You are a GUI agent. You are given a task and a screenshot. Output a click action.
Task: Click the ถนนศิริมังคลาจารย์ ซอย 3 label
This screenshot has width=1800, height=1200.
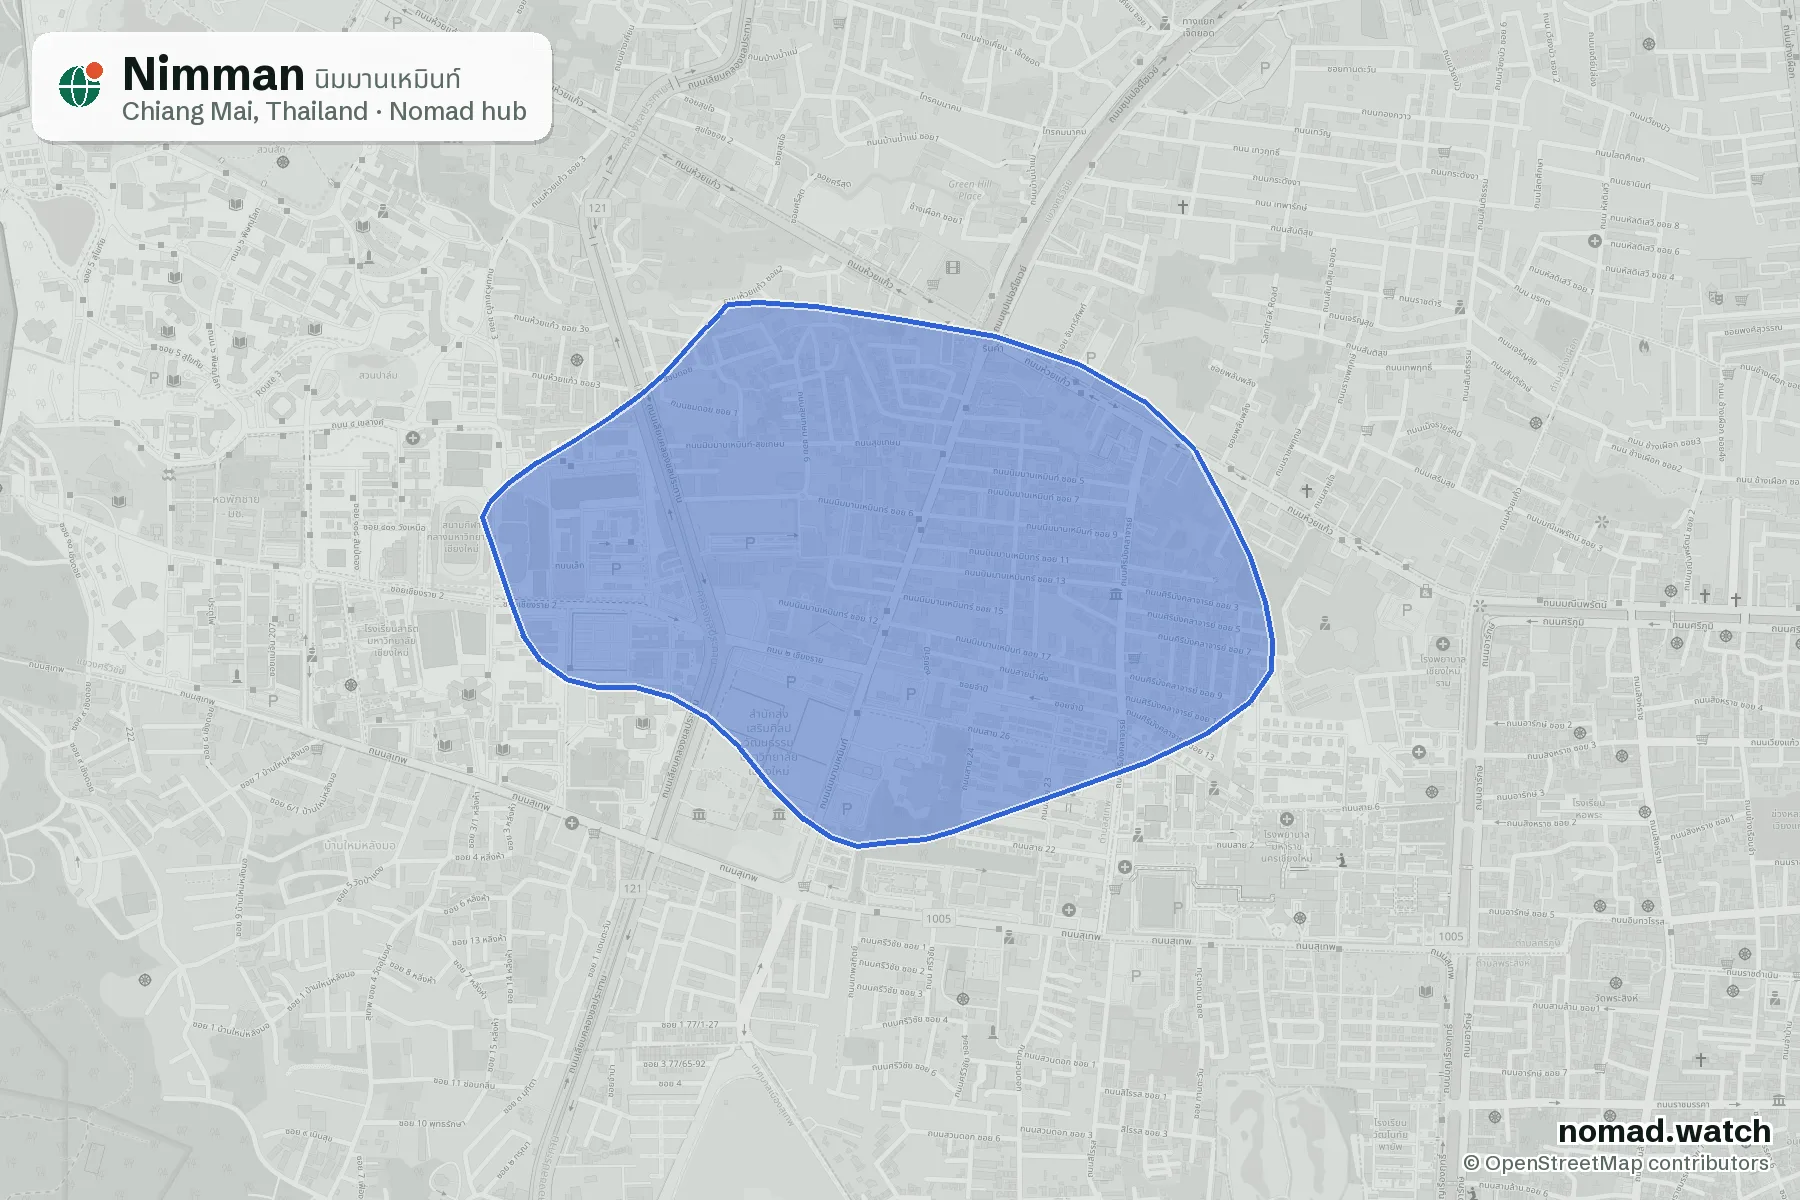pos(1192,599)
